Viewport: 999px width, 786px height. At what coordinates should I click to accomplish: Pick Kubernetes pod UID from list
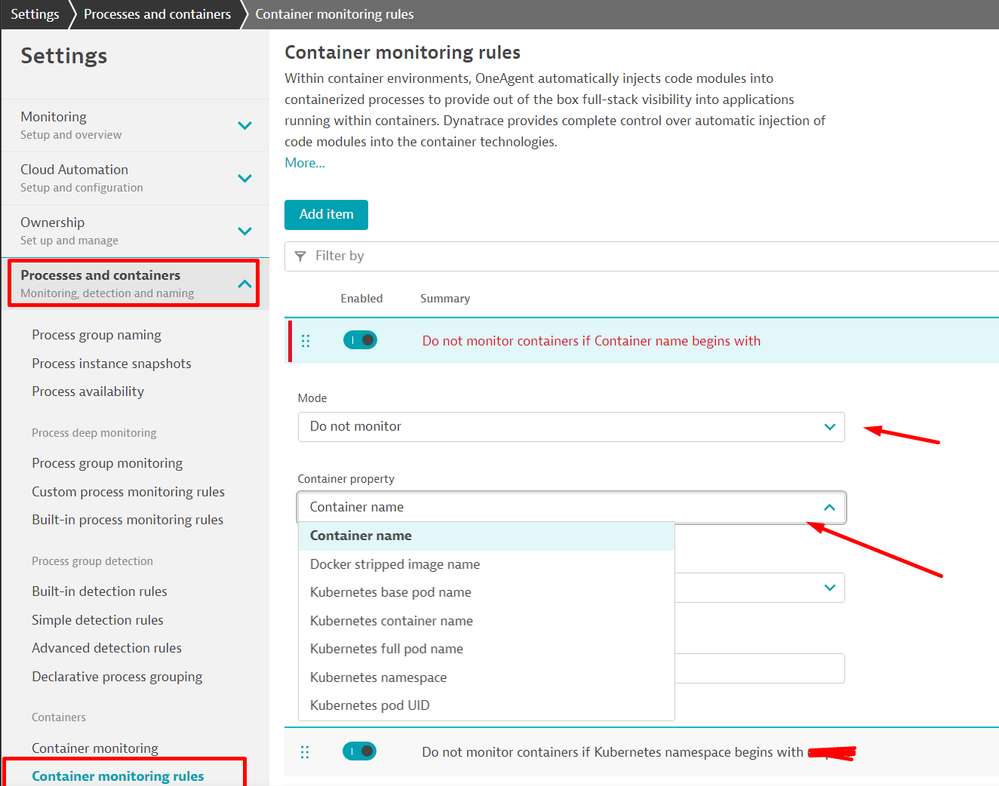coord(369,705)
